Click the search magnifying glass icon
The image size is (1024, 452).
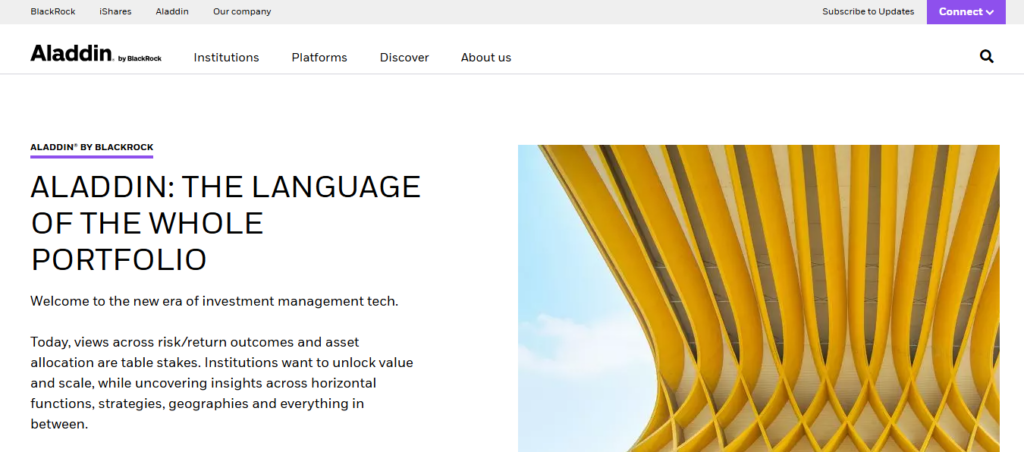coord(986,57)
